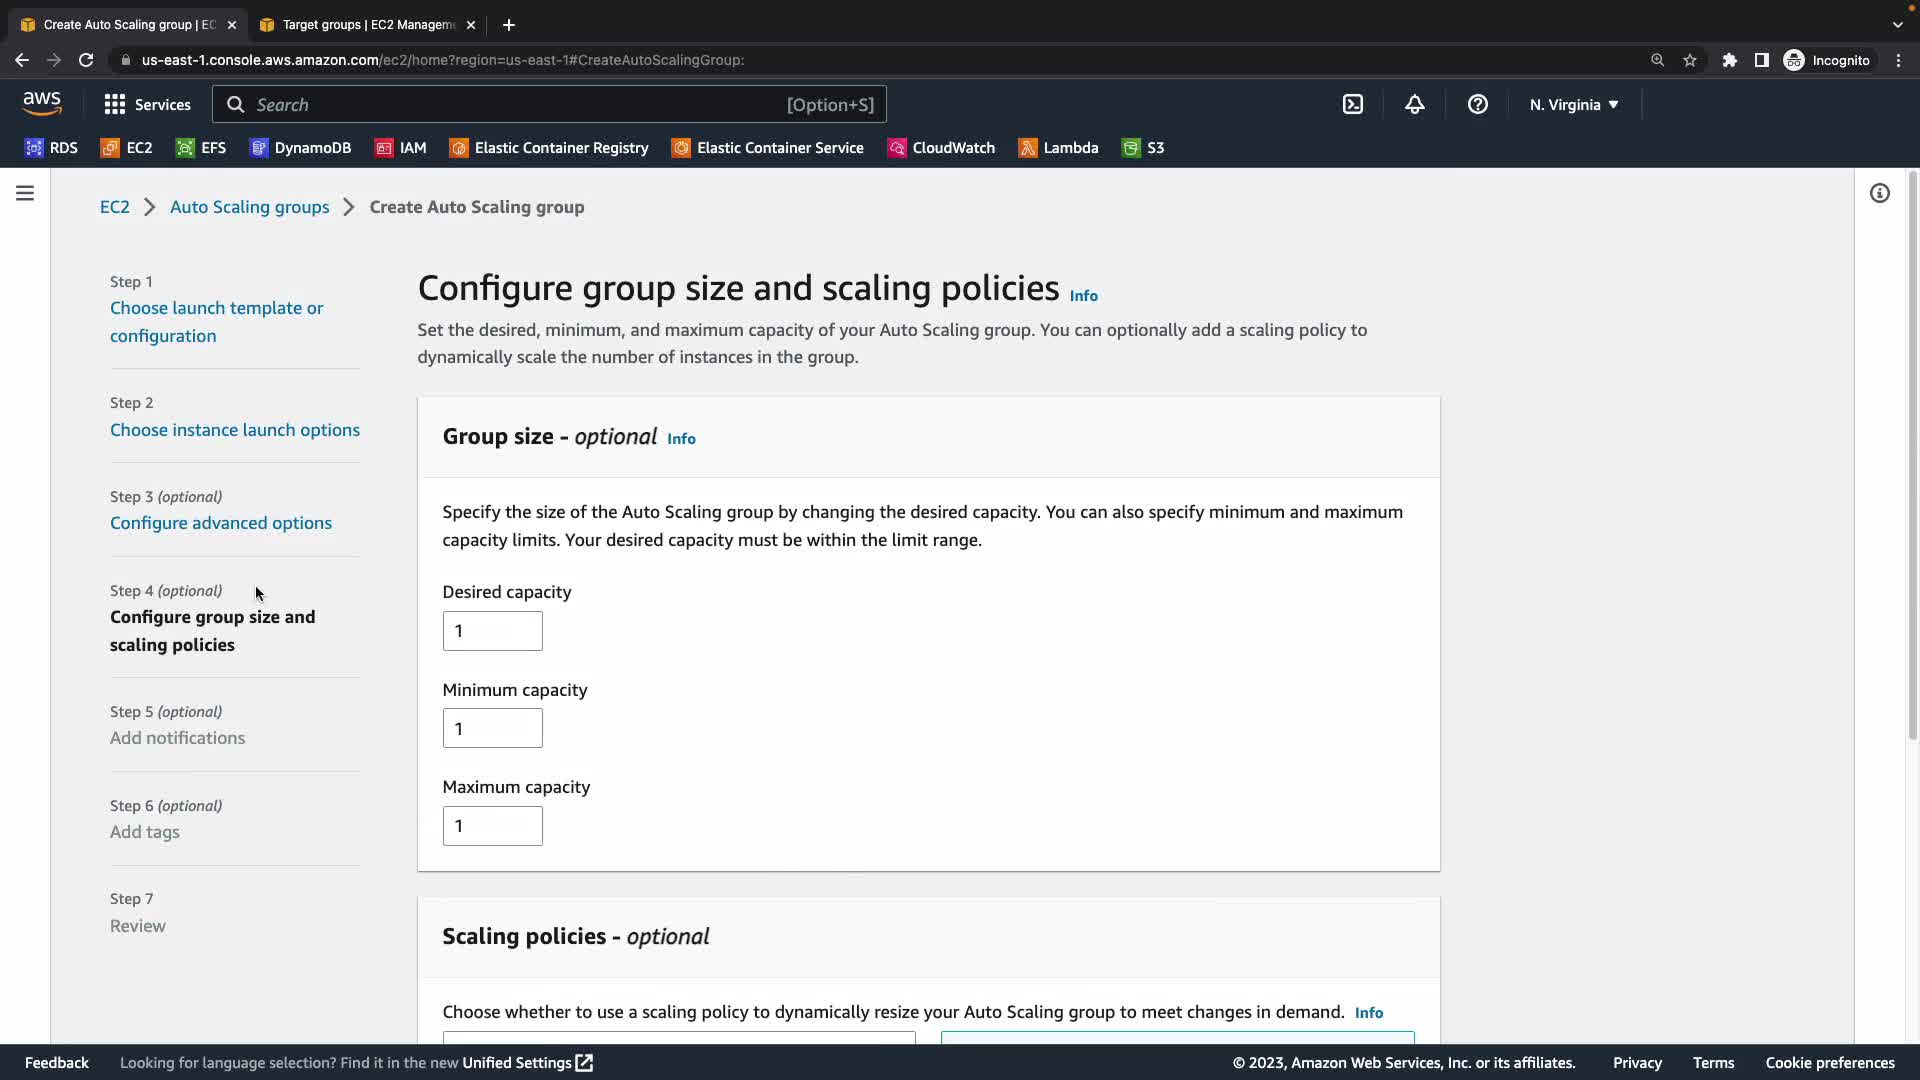Open the Services grid menu
This screenshot has width=1920, height=1080.
coord(147,104)
